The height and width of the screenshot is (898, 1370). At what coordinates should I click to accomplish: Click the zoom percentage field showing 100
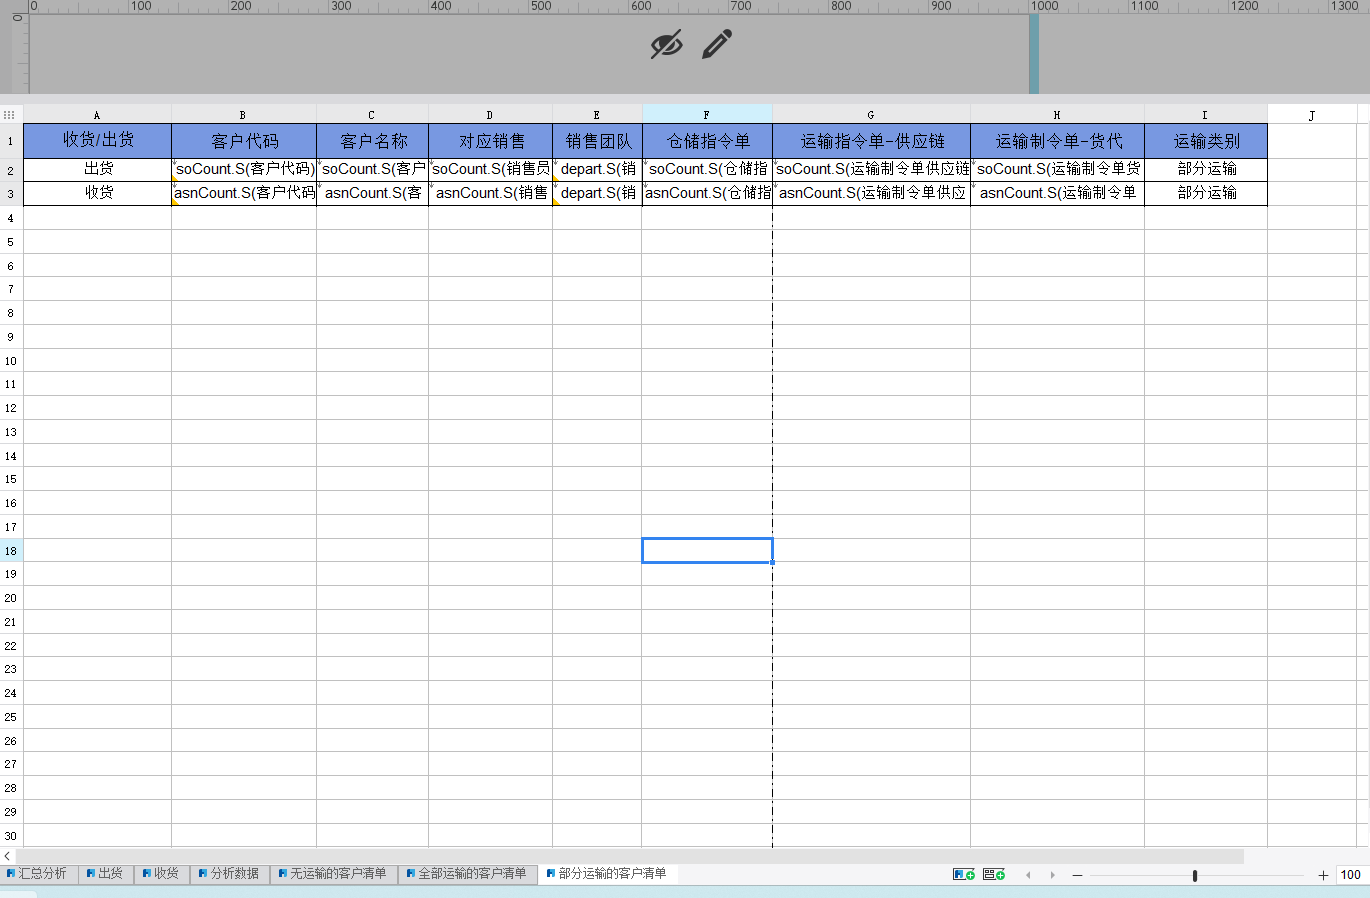tap(1351, 875)
